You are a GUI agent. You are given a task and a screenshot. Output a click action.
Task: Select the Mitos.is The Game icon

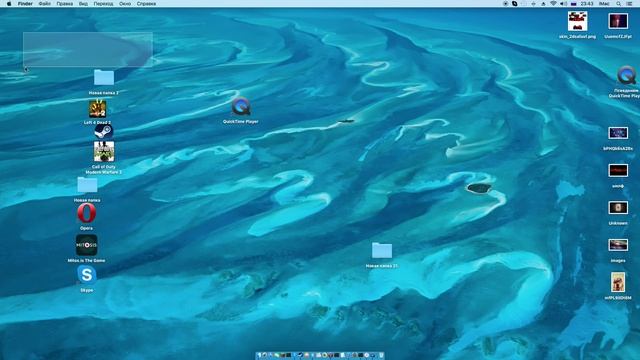click(87, 245)
